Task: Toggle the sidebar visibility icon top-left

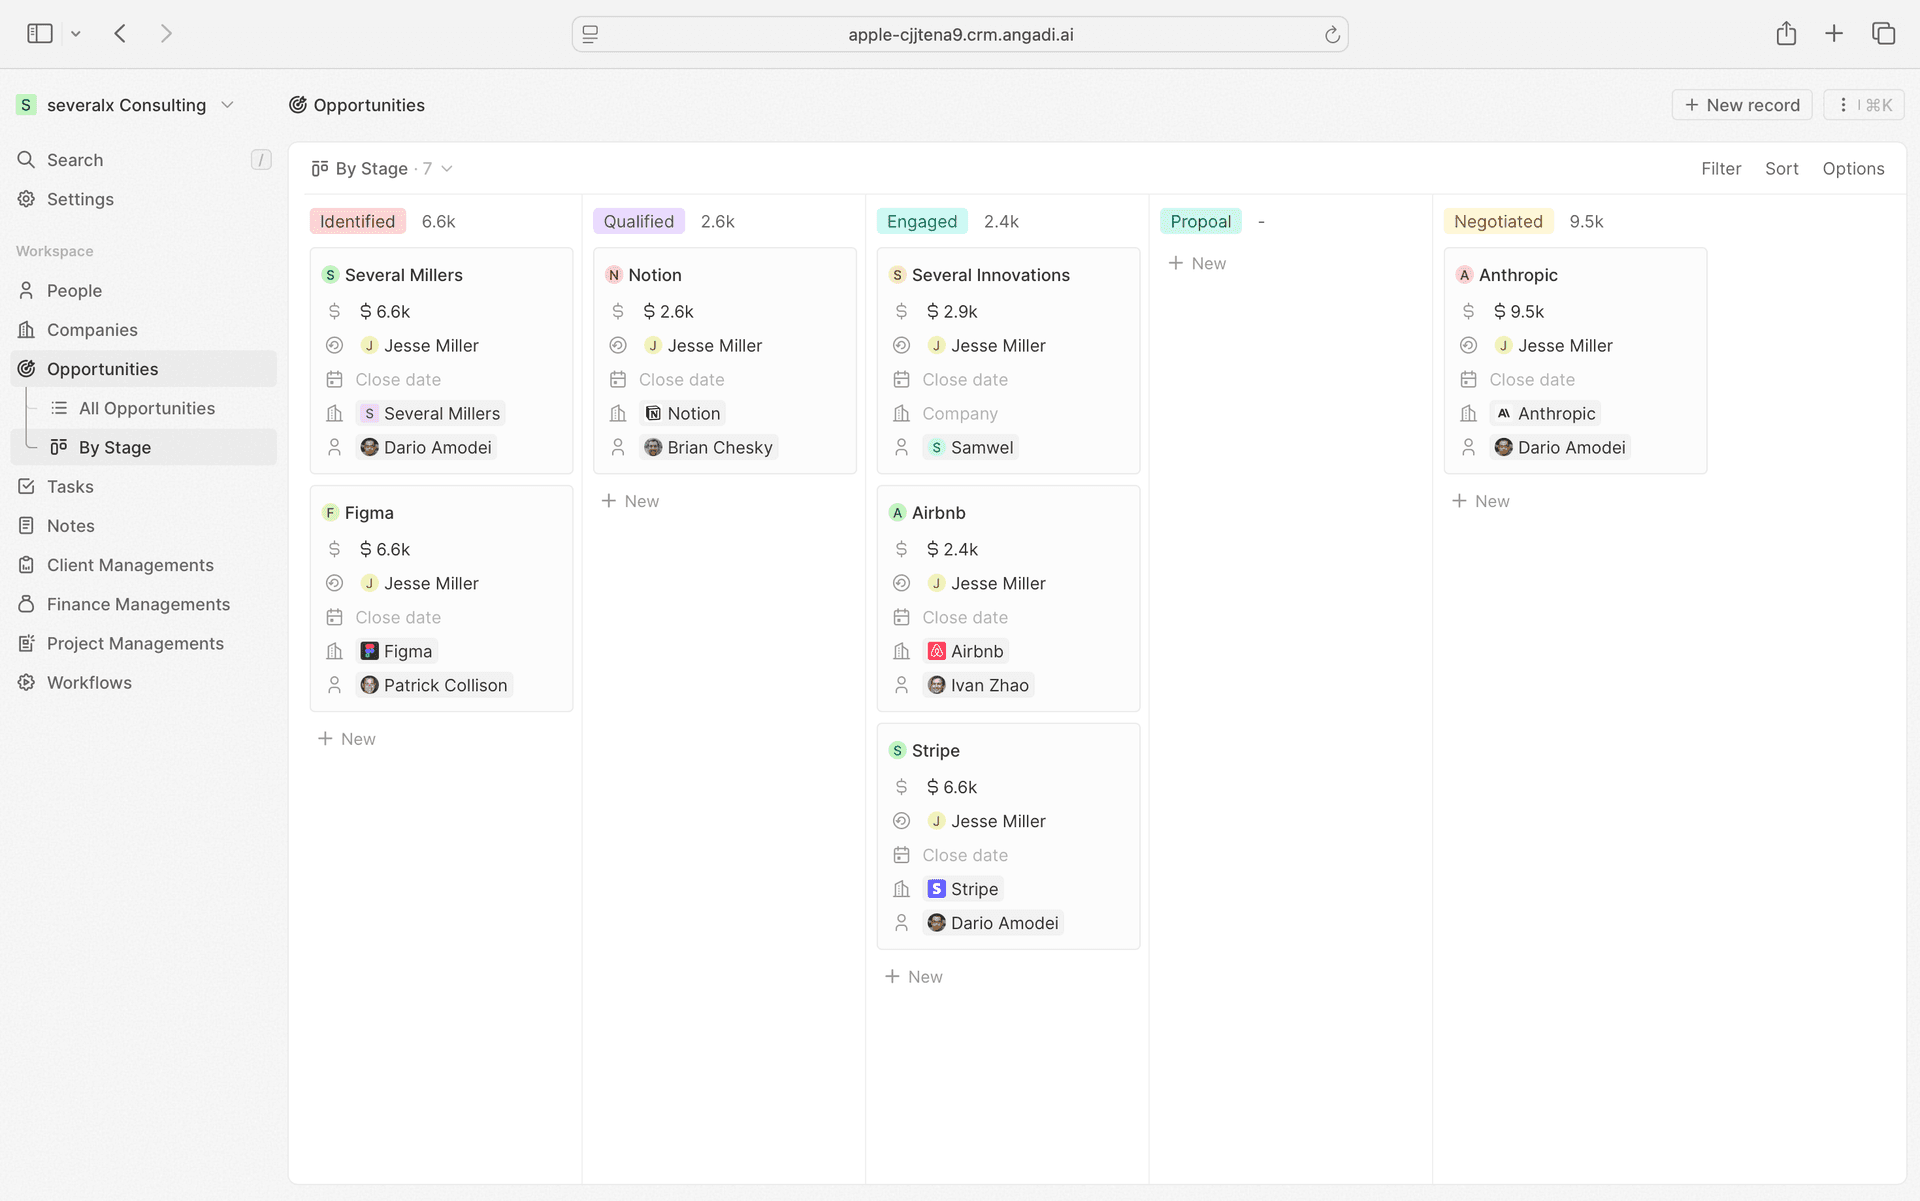Action: [39, 33]
